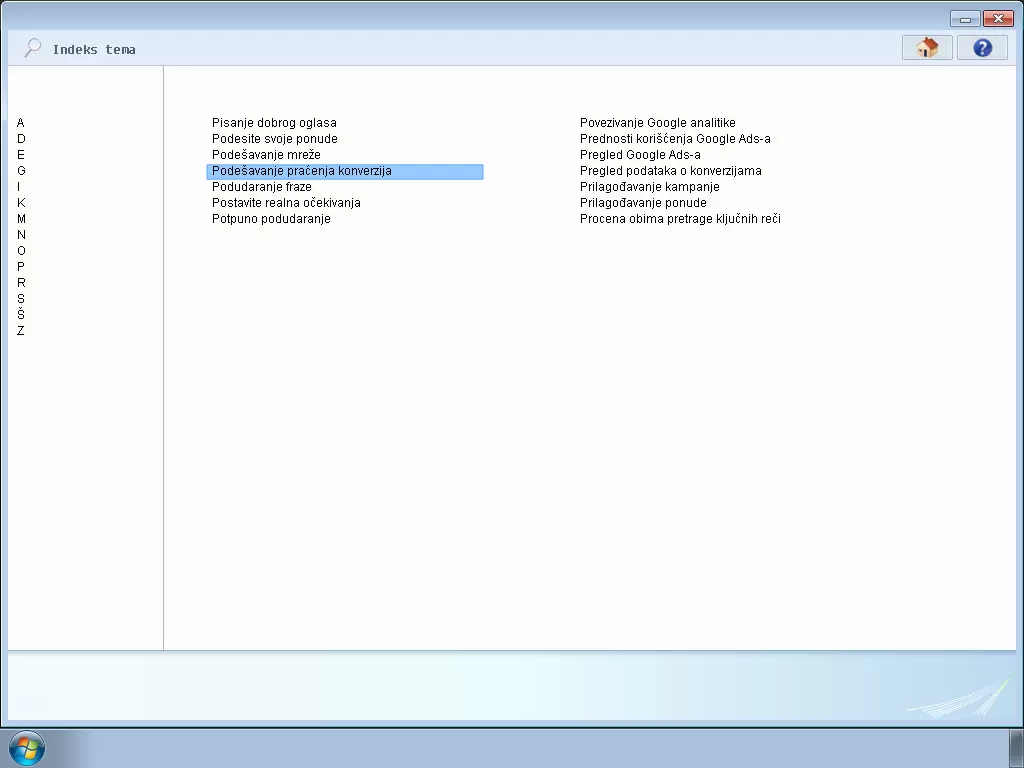Jump to index letter D
The height and width of the screenshot is (768, 1024).
(x=21, y=138)
